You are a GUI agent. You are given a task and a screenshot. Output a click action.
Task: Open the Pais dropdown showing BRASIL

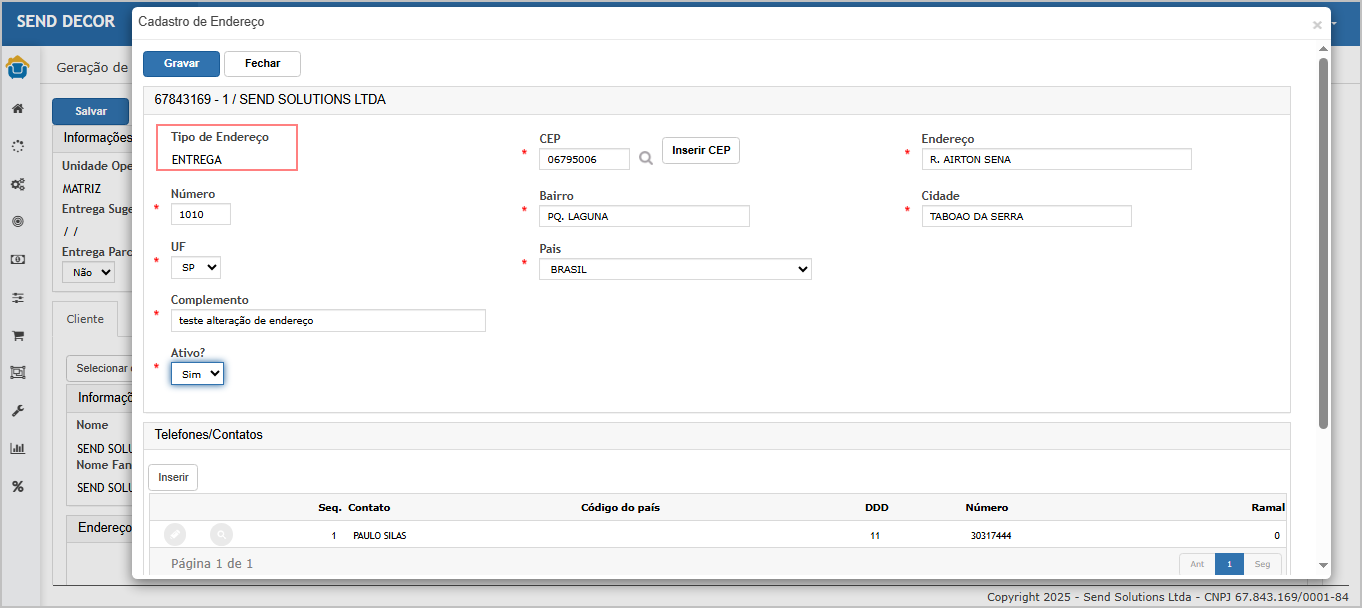pos(675,269)
